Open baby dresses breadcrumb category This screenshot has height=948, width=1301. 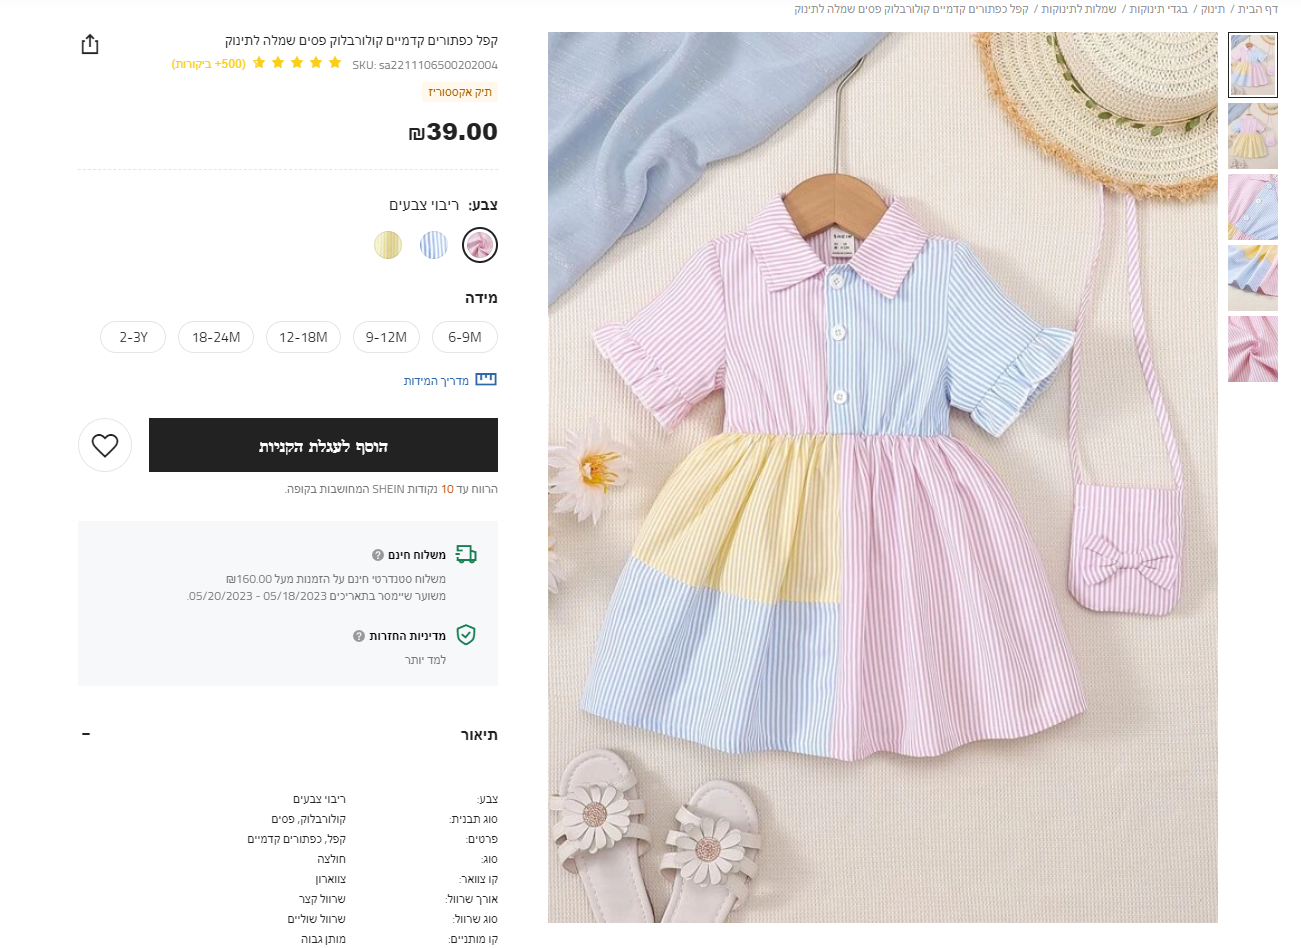(x=1079, y=9)
